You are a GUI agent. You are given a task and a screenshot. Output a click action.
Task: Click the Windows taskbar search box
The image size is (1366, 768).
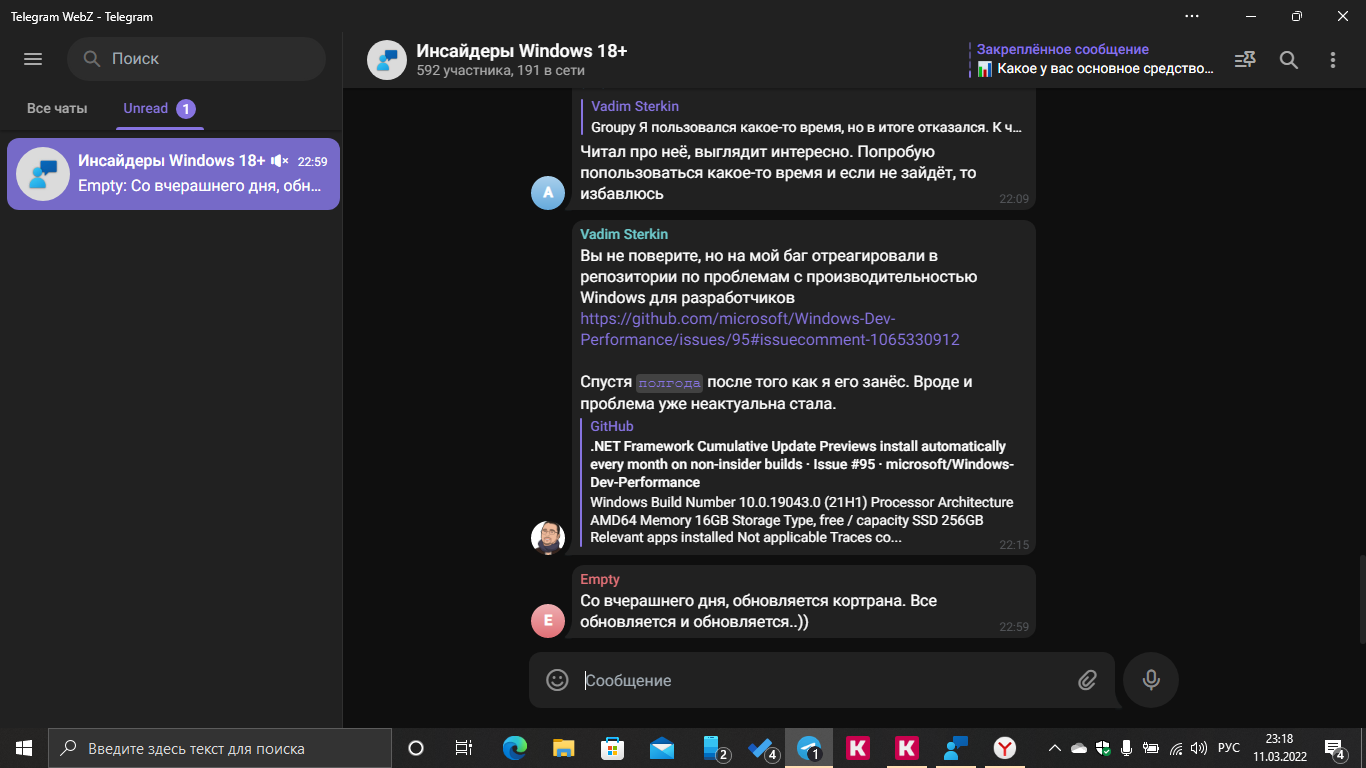[220, 748]
